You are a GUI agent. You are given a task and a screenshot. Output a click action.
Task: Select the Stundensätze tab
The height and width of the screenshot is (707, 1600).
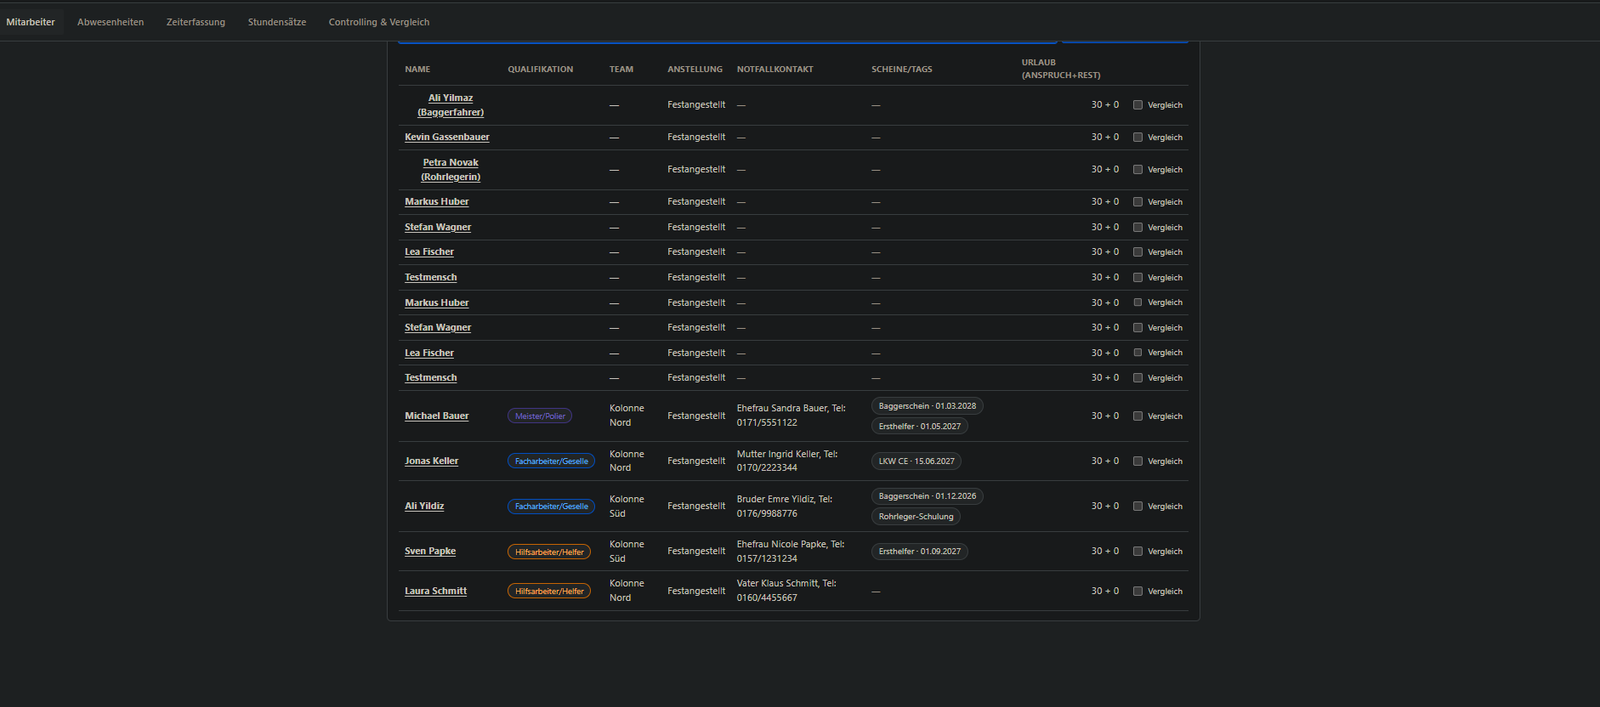(277, 22)
